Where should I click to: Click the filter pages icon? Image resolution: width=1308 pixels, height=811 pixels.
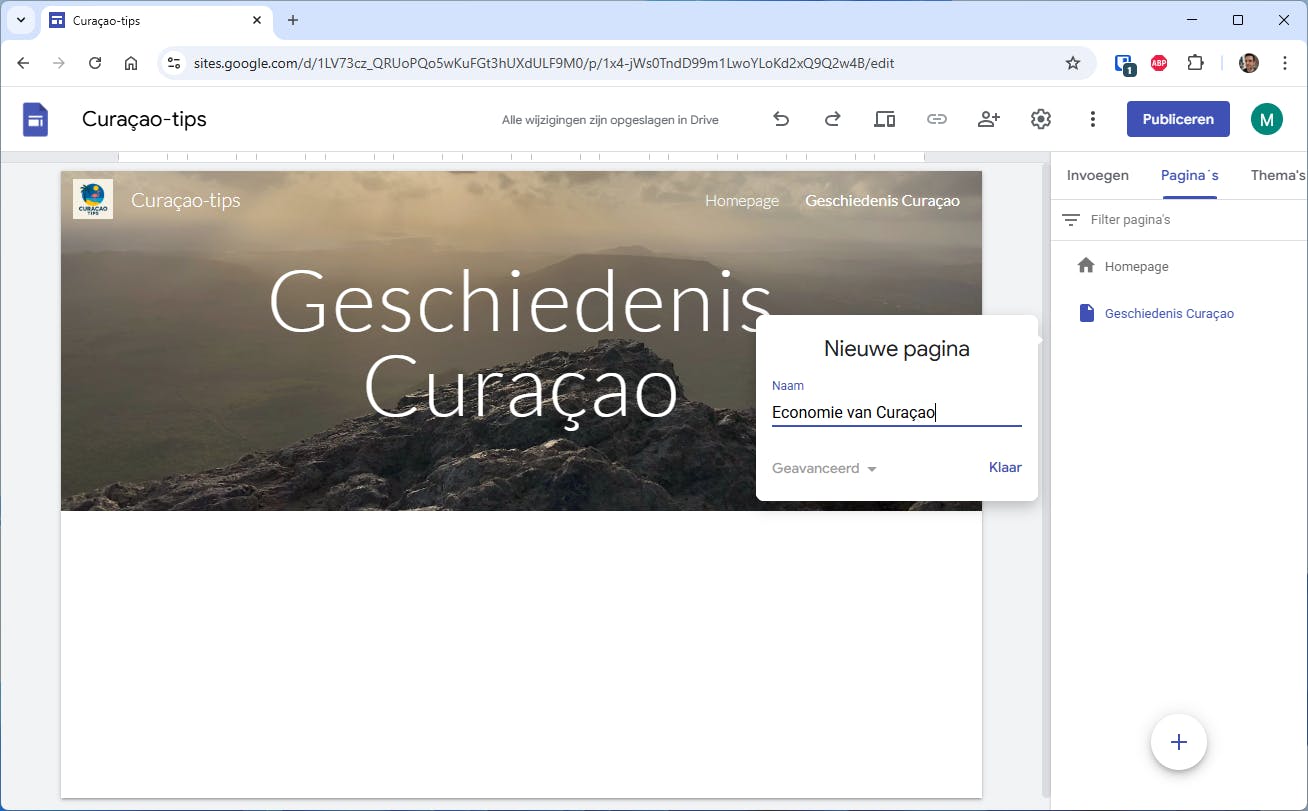pyautogui.click(x=1071, y=219)
